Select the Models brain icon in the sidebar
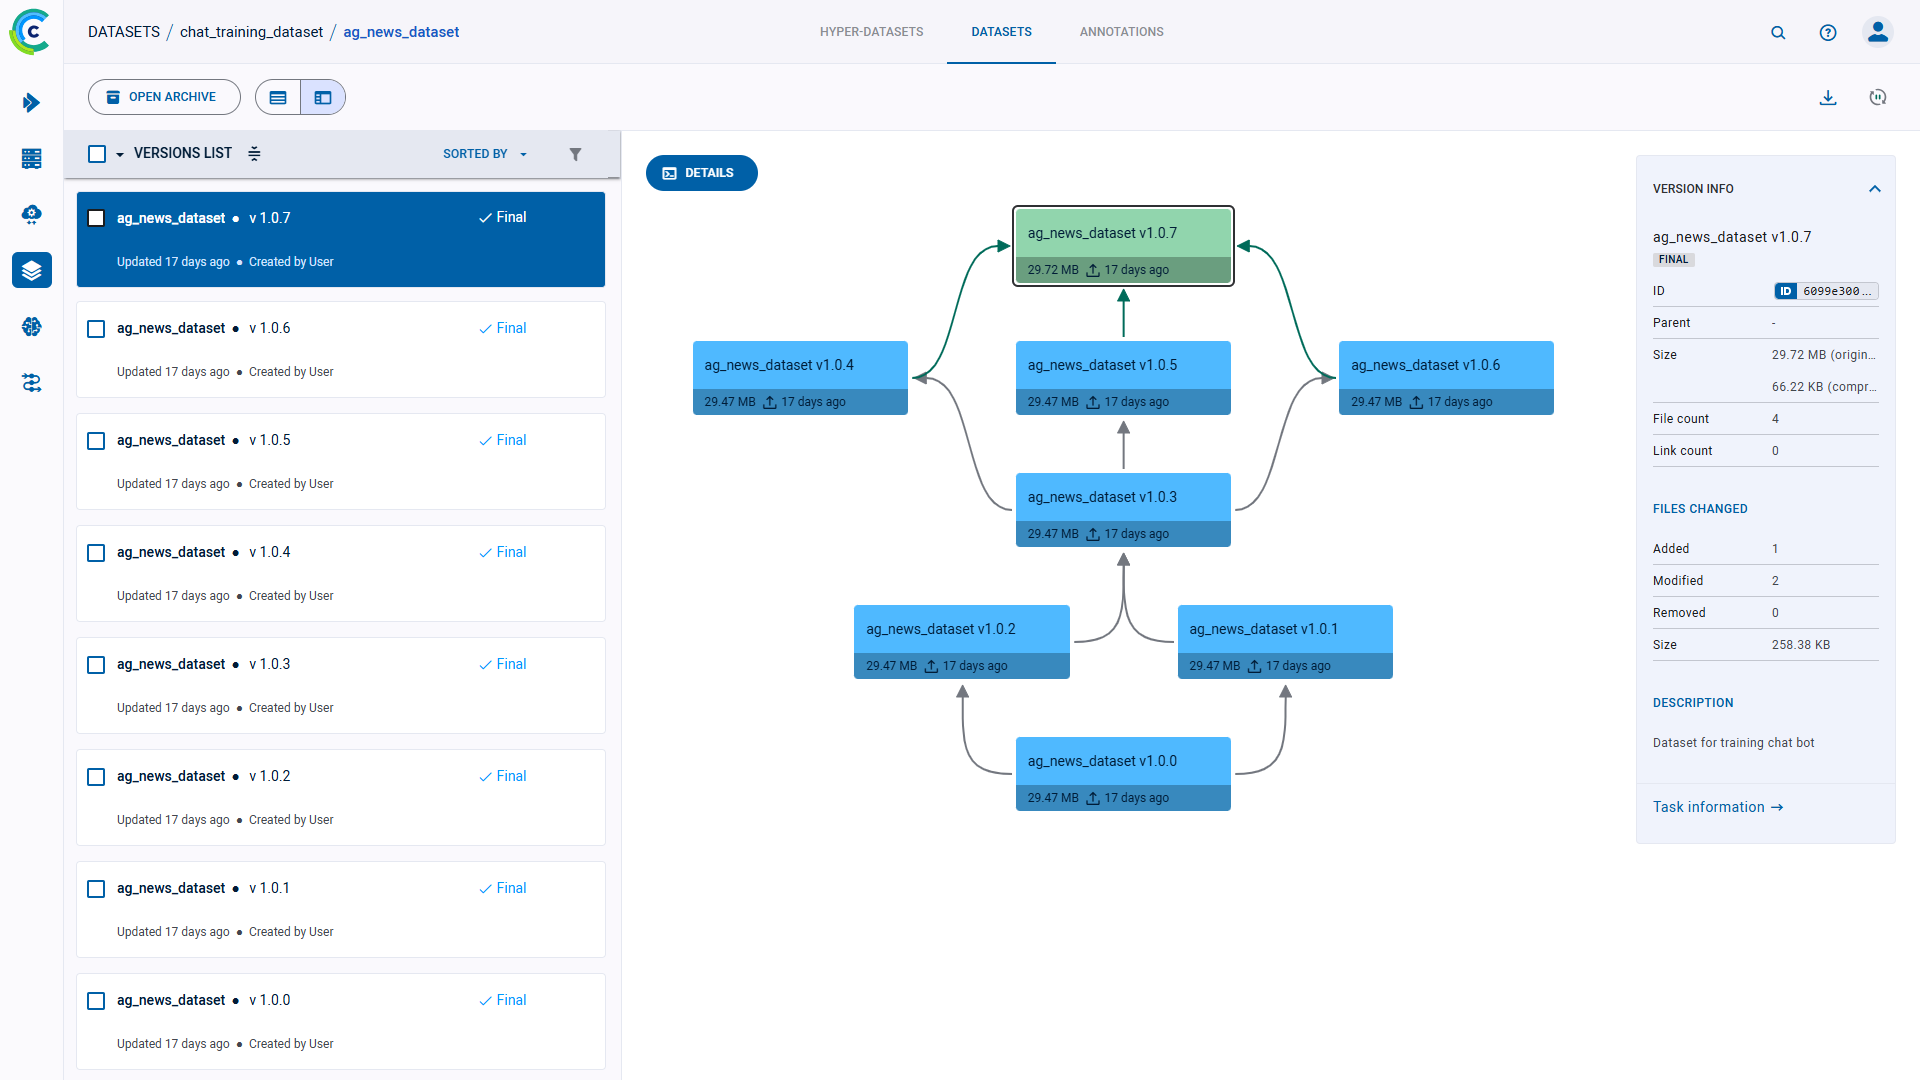The image size is (1920, 1080). click(x=31, y=327)
